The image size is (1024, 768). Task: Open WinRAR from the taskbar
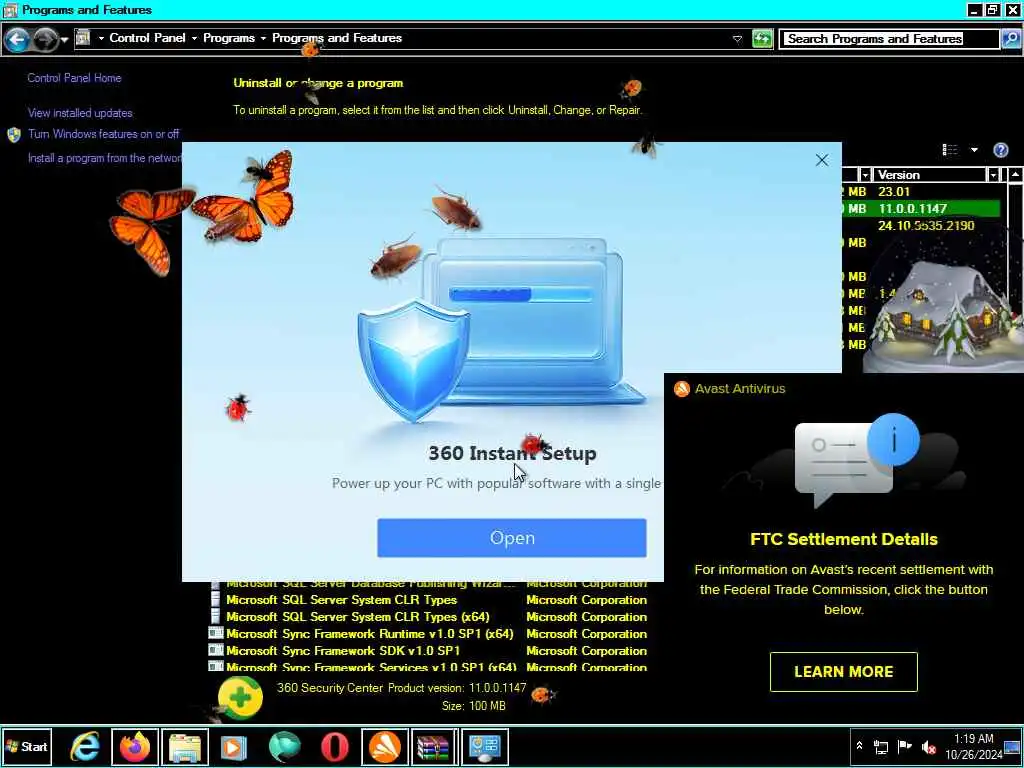(434, 746)
